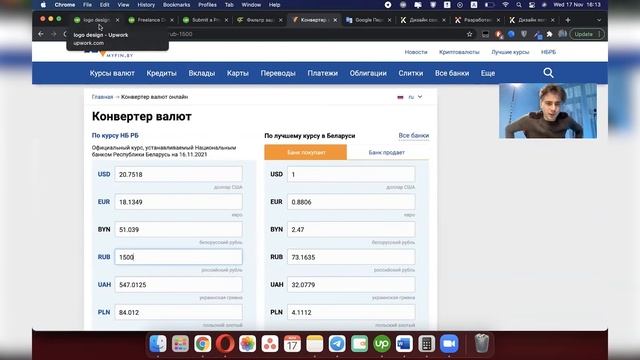Open the Trash in the Dock
This screenshot has height=360, width=640.
point(482,344)
